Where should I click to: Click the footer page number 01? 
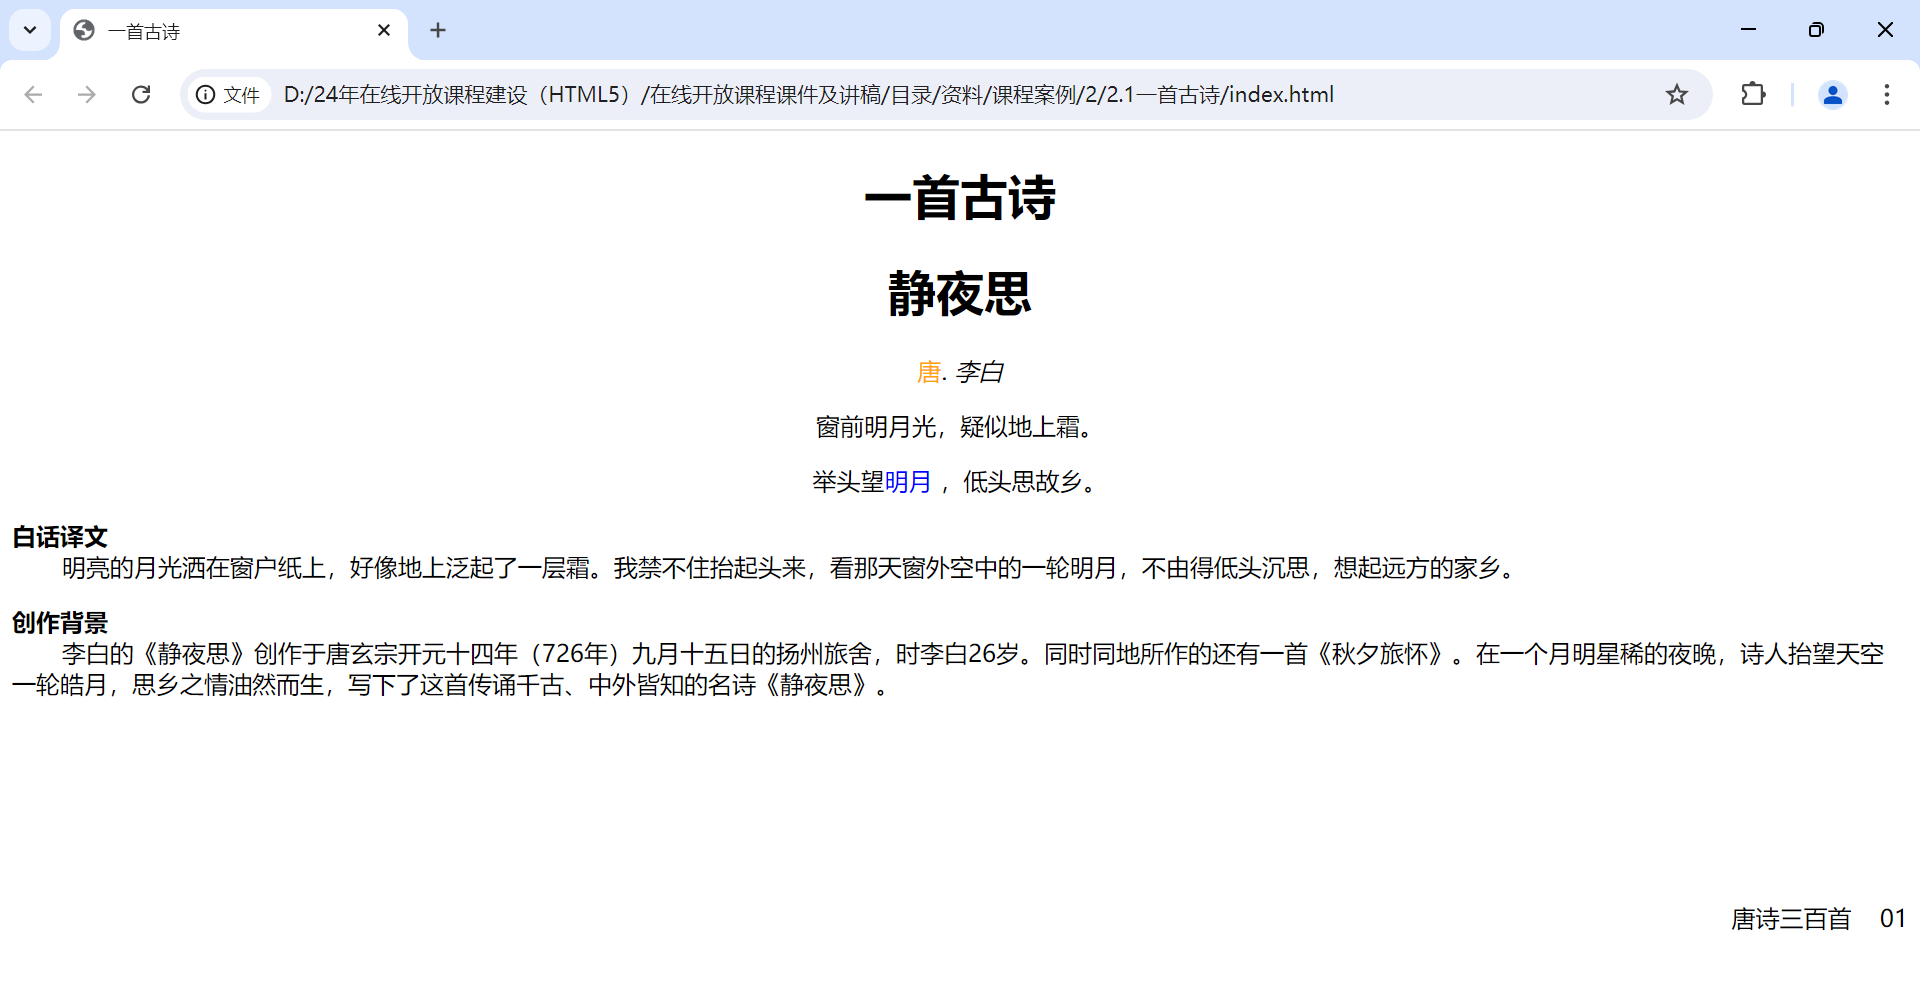[1893, 919]
